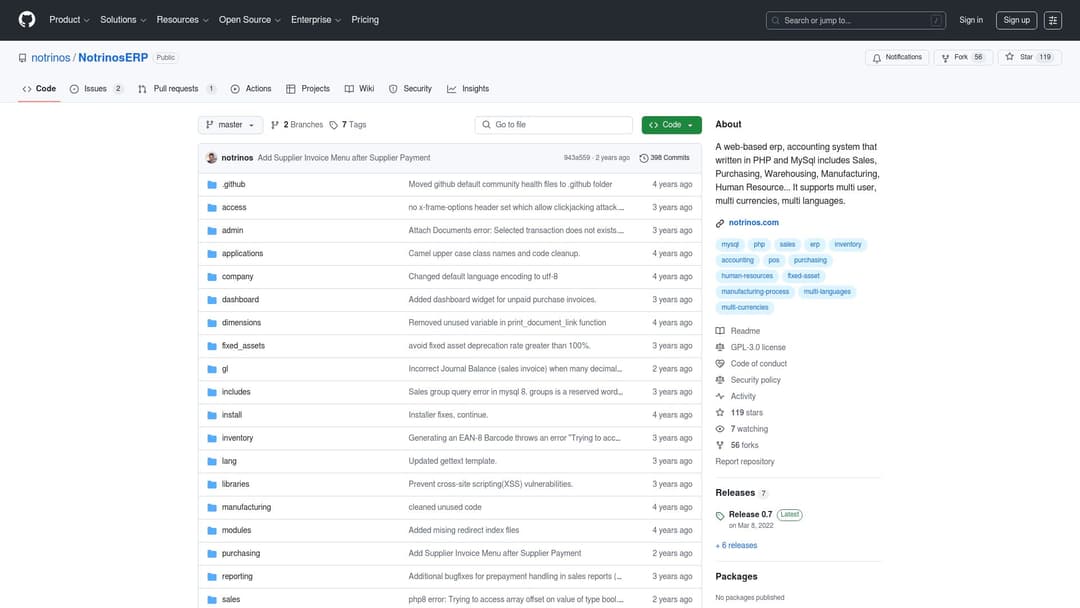View the 7 Tags link

click(x=348, y=125)
